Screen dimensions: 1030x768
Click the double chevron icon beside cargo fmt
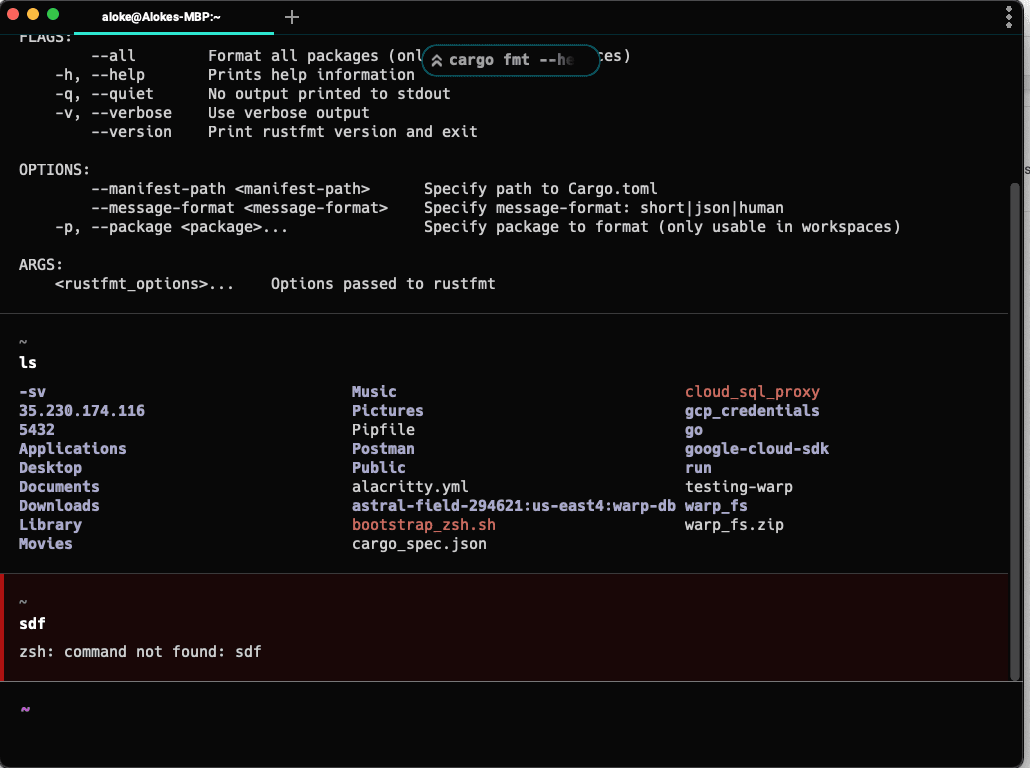(437, 60)
